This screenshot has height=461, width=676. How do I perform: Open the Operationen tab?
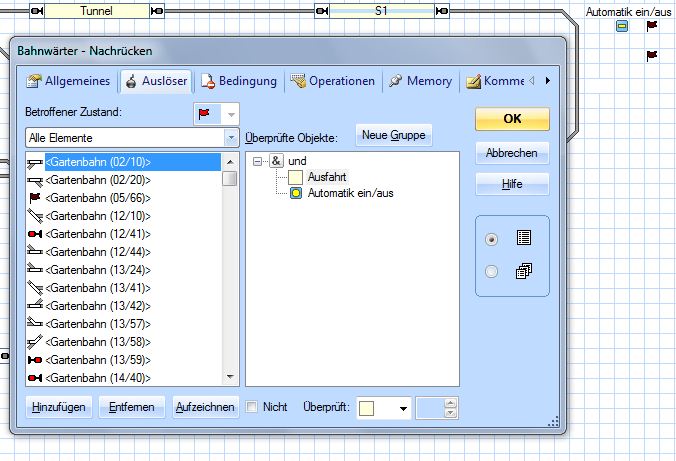pos(332,81)
